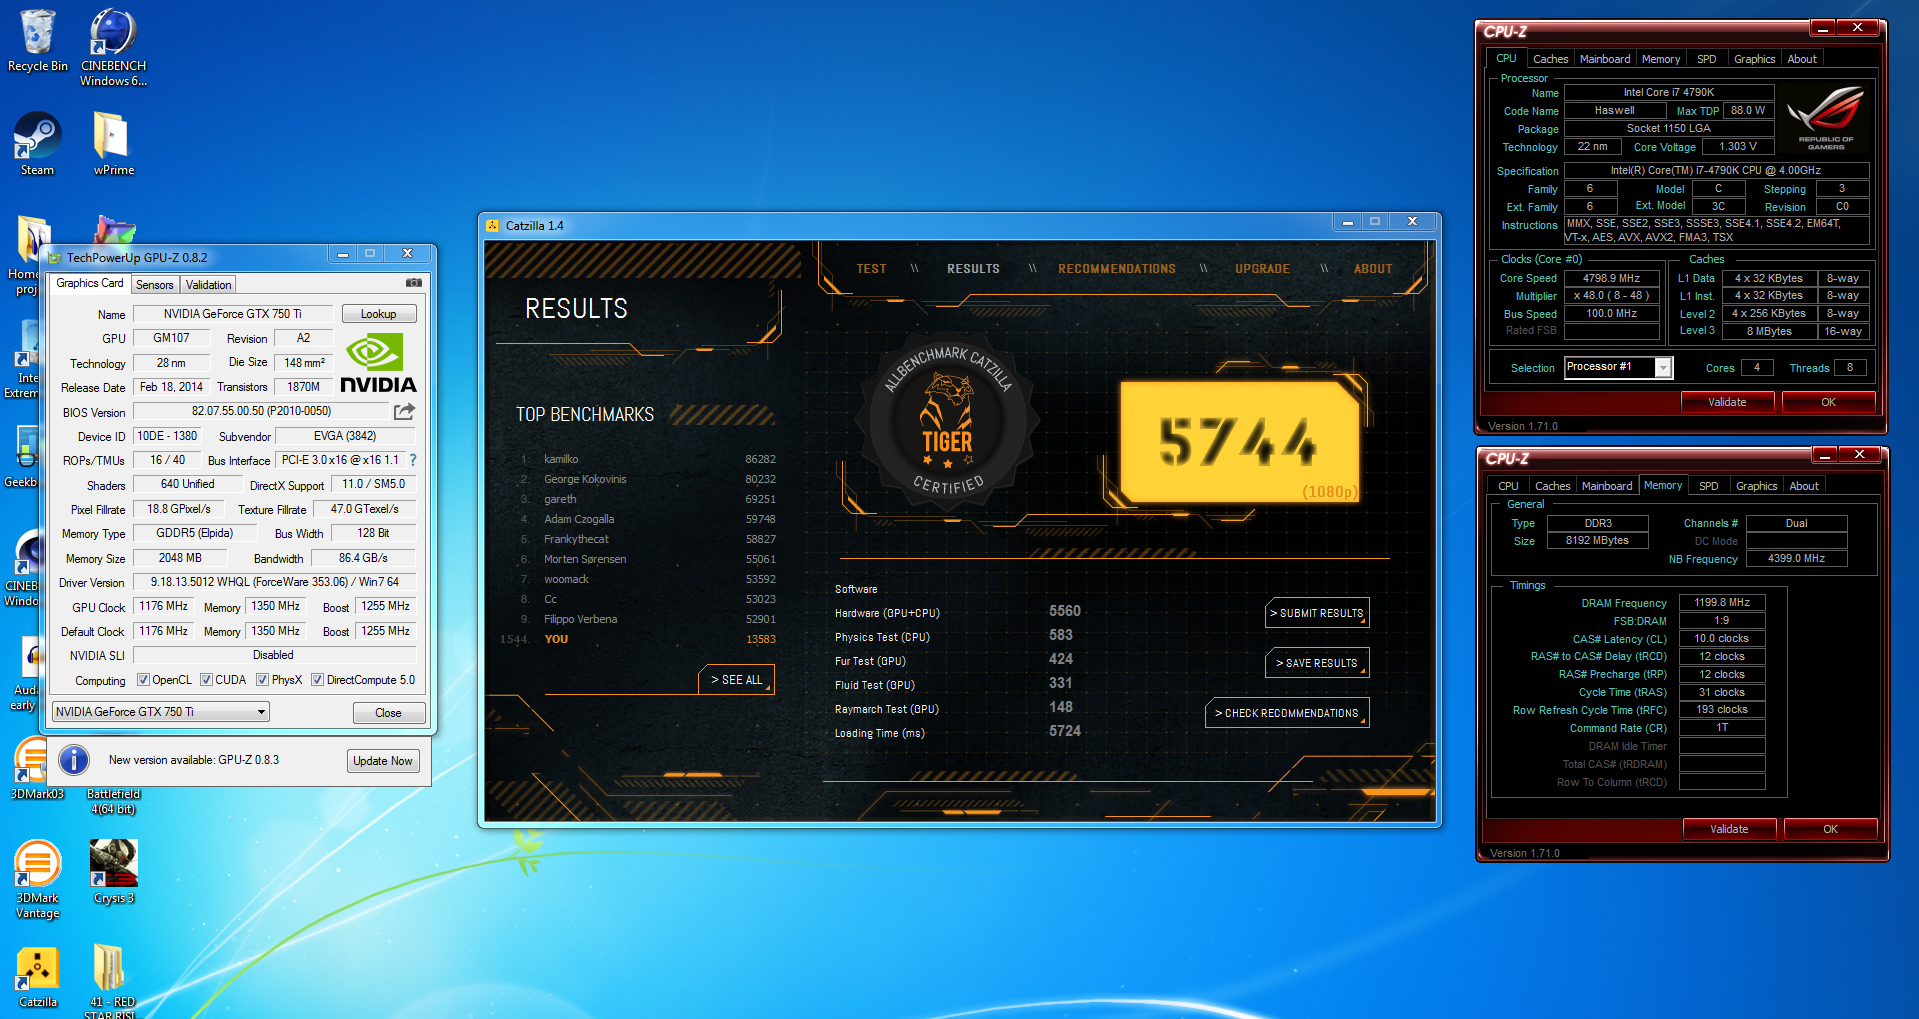Image resolution: width=1919 pixels, height=1019 pixels.
Task: Click the 5744 score panel in Catzilla
Action: point(1240,441)
